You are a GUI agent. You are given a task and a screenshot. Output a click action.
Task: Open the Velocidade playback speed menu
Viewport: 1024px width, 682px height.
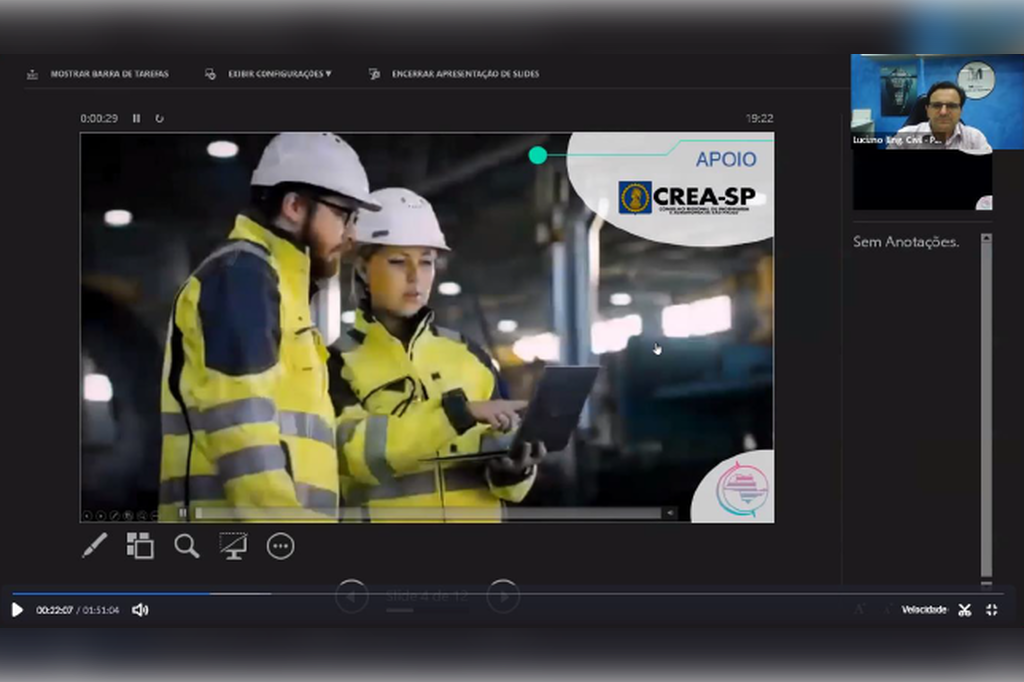(x=923, y=610)
